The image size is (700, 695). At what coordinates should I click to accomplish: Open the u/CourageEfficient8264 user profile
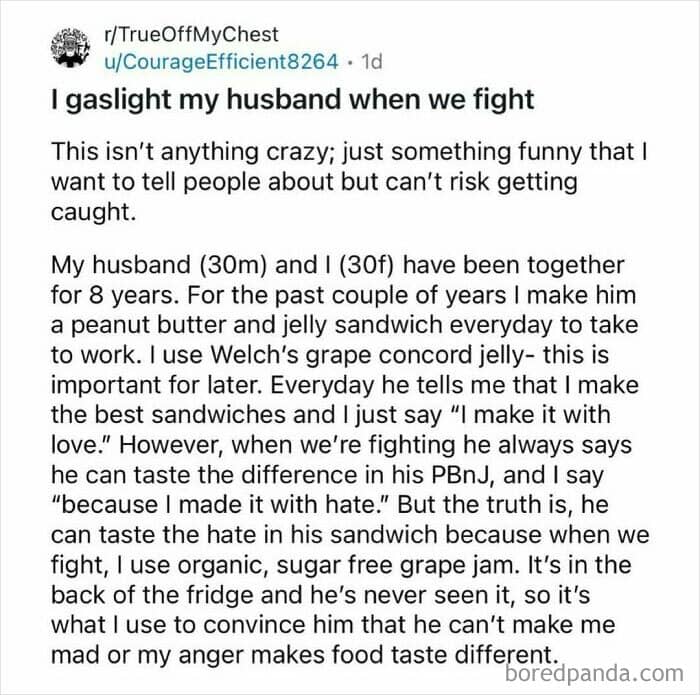pyautogui.click(x=221, y=62)
